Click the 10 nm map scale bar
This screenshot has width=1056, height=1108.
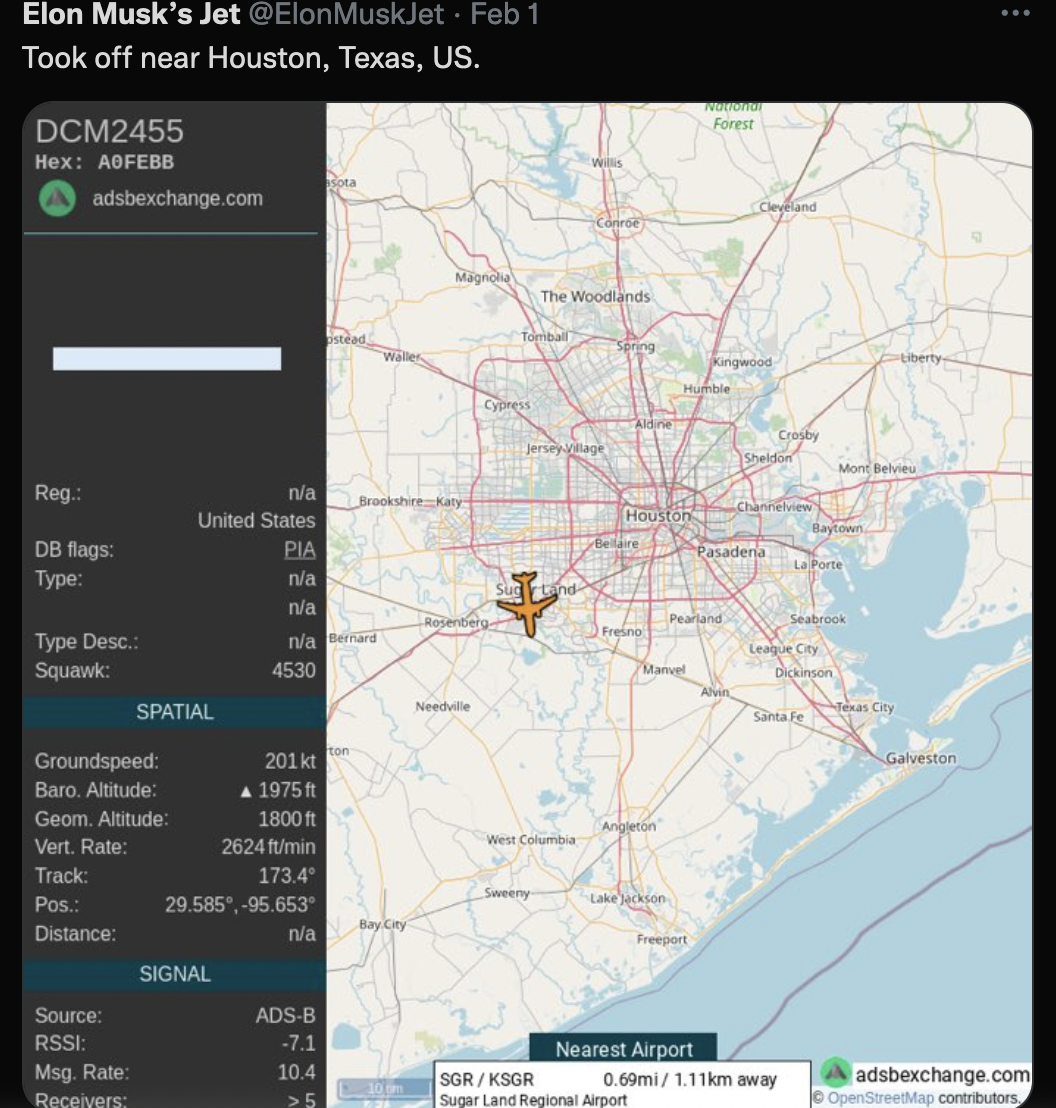[384, 1087]
